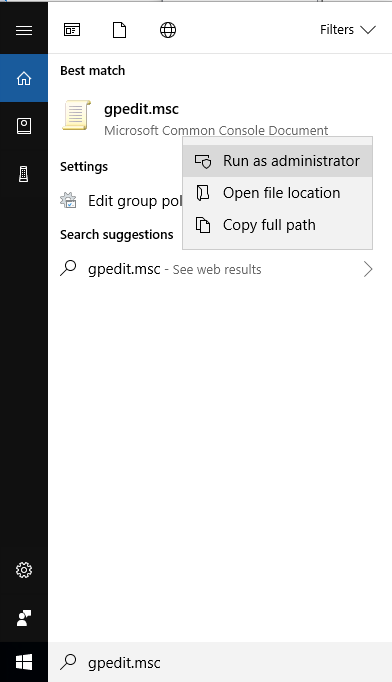Click the Microsoft Common Console Document subtitle

[216, 130]
